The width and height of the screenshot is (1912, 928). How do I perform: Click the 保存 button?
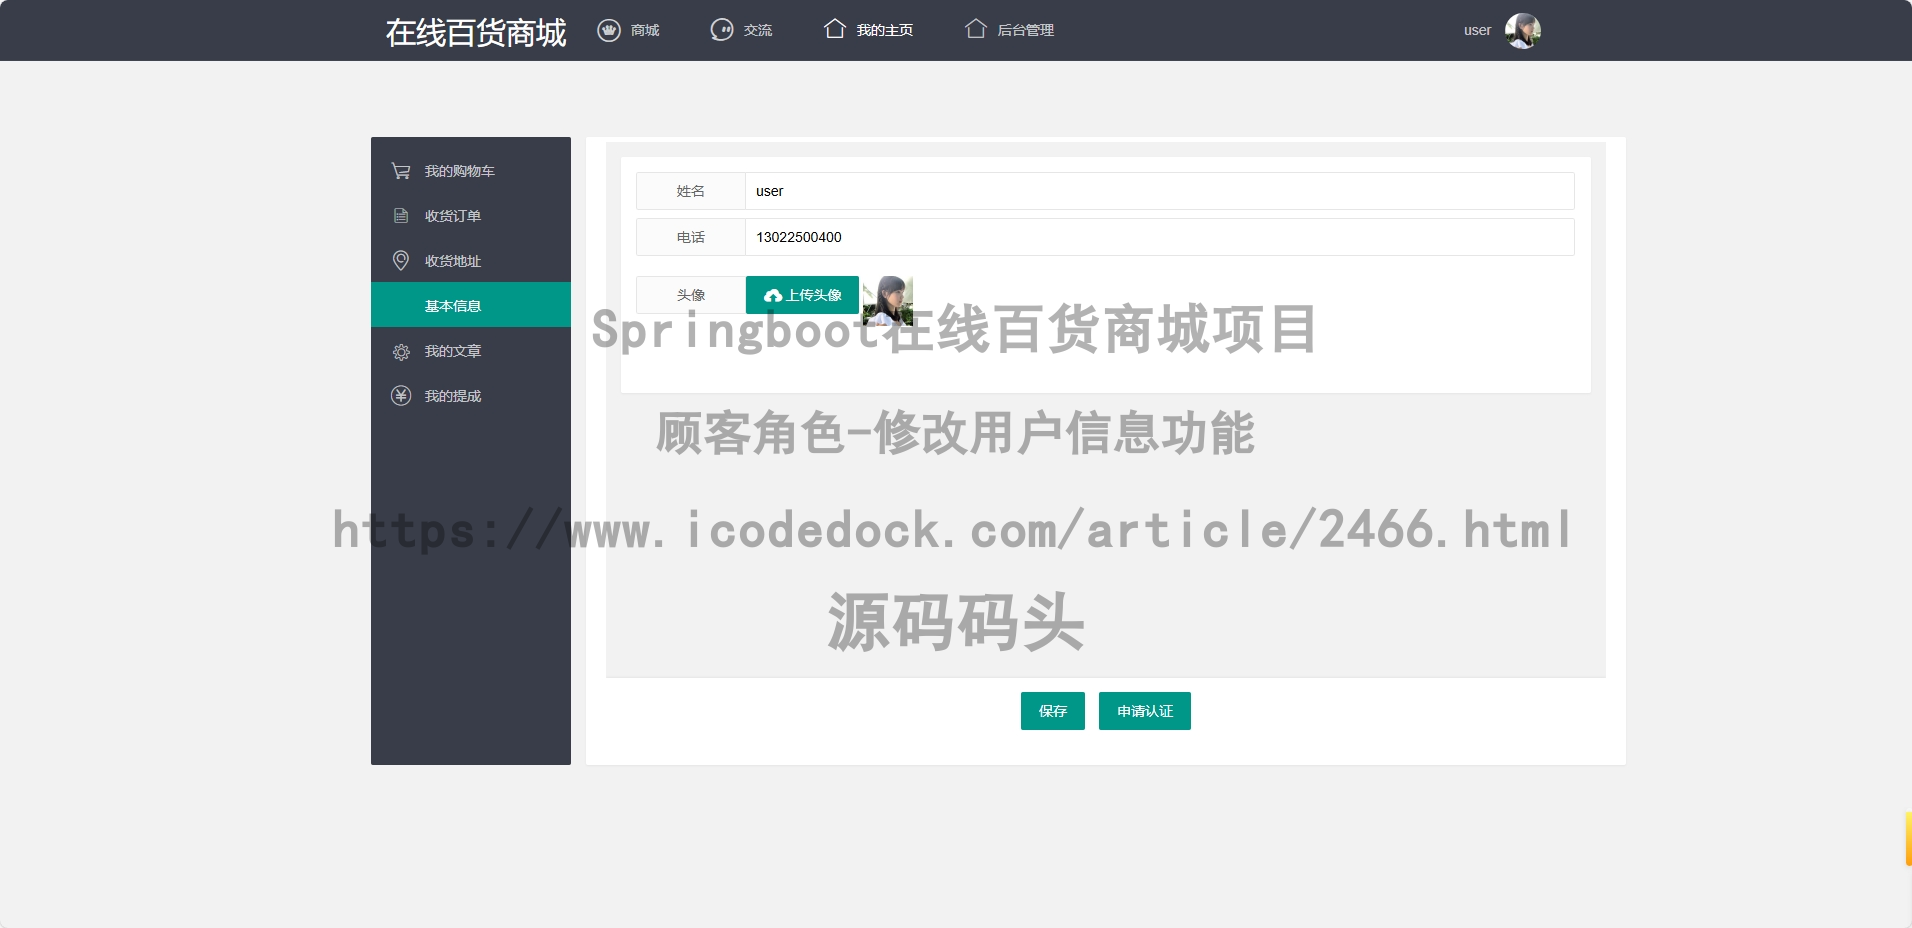point(1052,711)
